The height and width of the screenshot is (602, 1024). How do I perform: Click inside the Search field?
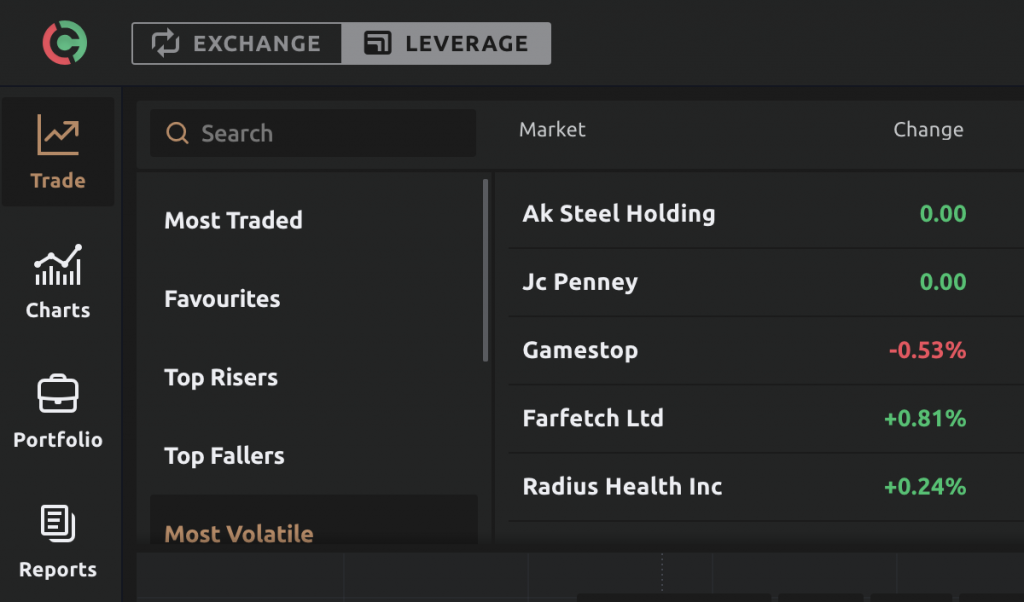(310, 133)
